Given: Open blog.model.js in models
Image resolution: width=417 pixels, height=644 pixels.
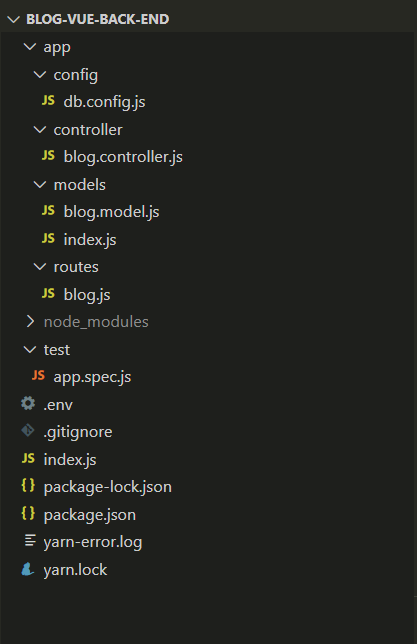Looking at the screenshot, I should (111, 212).
